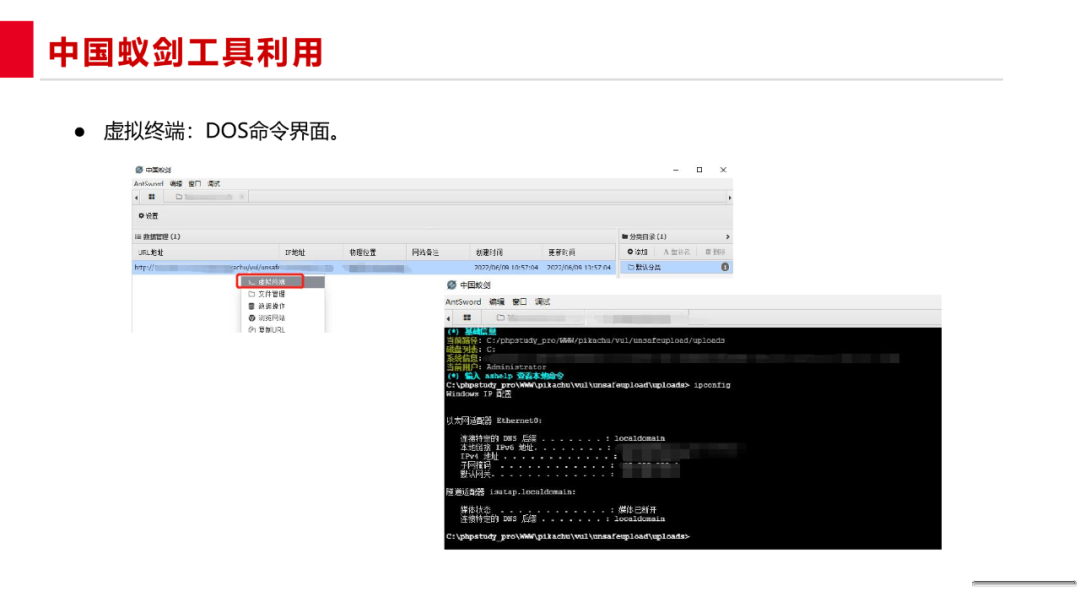
Task: Click AntSword logo icon in terminal window title
Action: pyautogui.click(x=452, y=285)
